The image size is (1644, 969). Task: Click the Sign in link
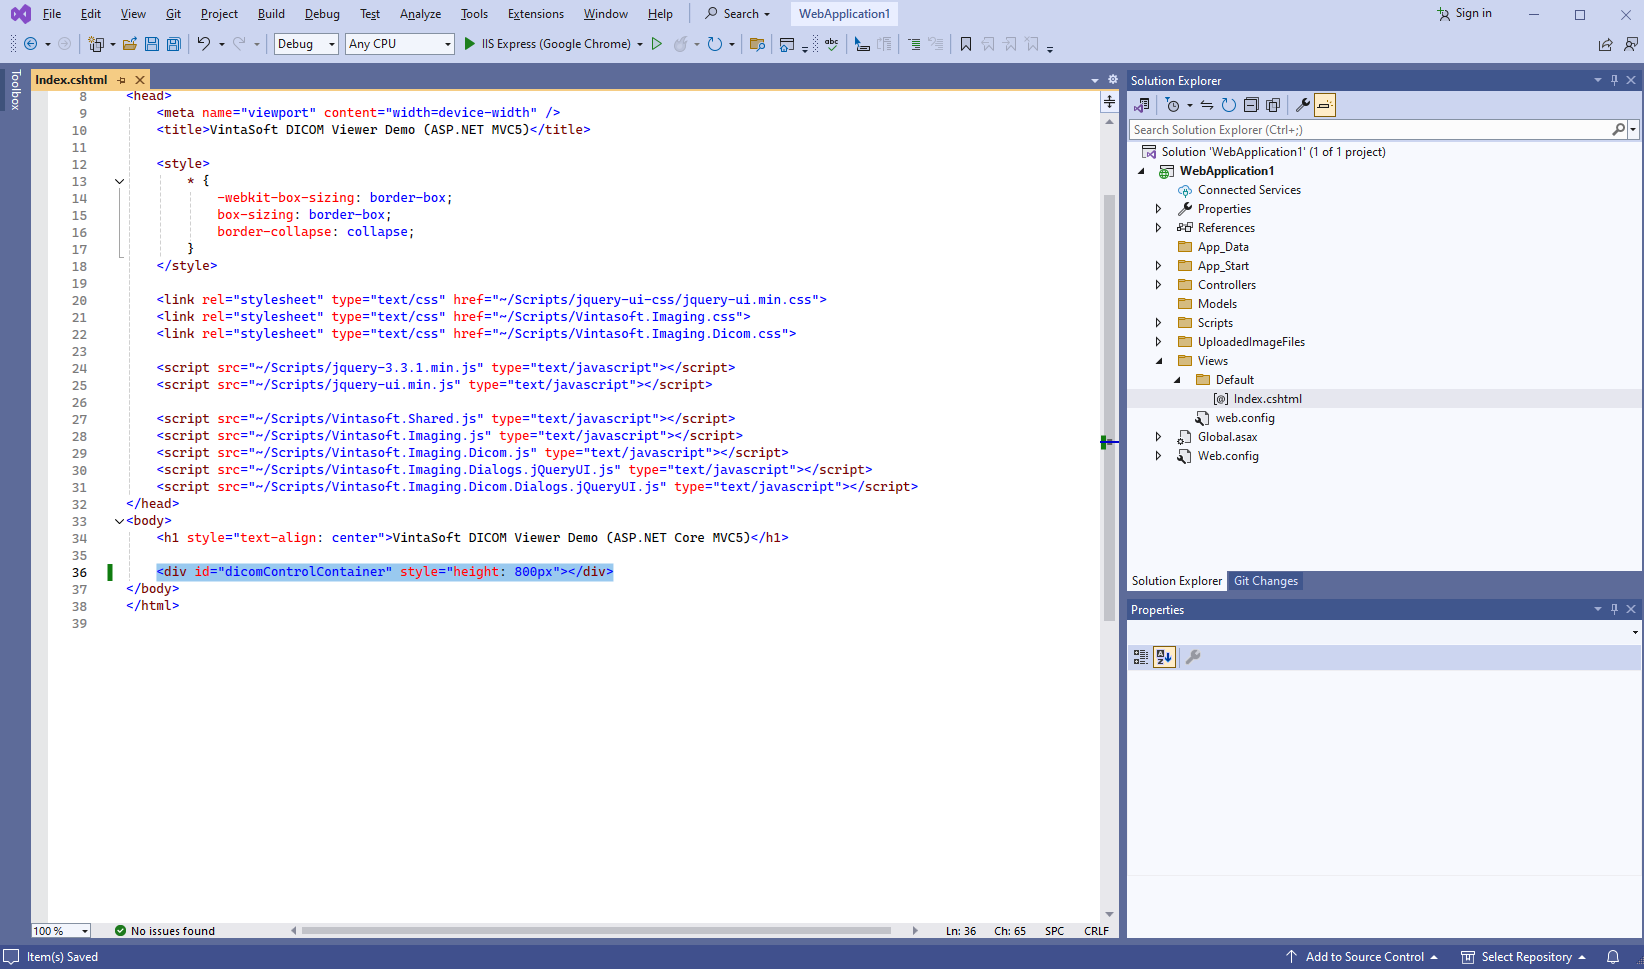[x=1465, y=13]
